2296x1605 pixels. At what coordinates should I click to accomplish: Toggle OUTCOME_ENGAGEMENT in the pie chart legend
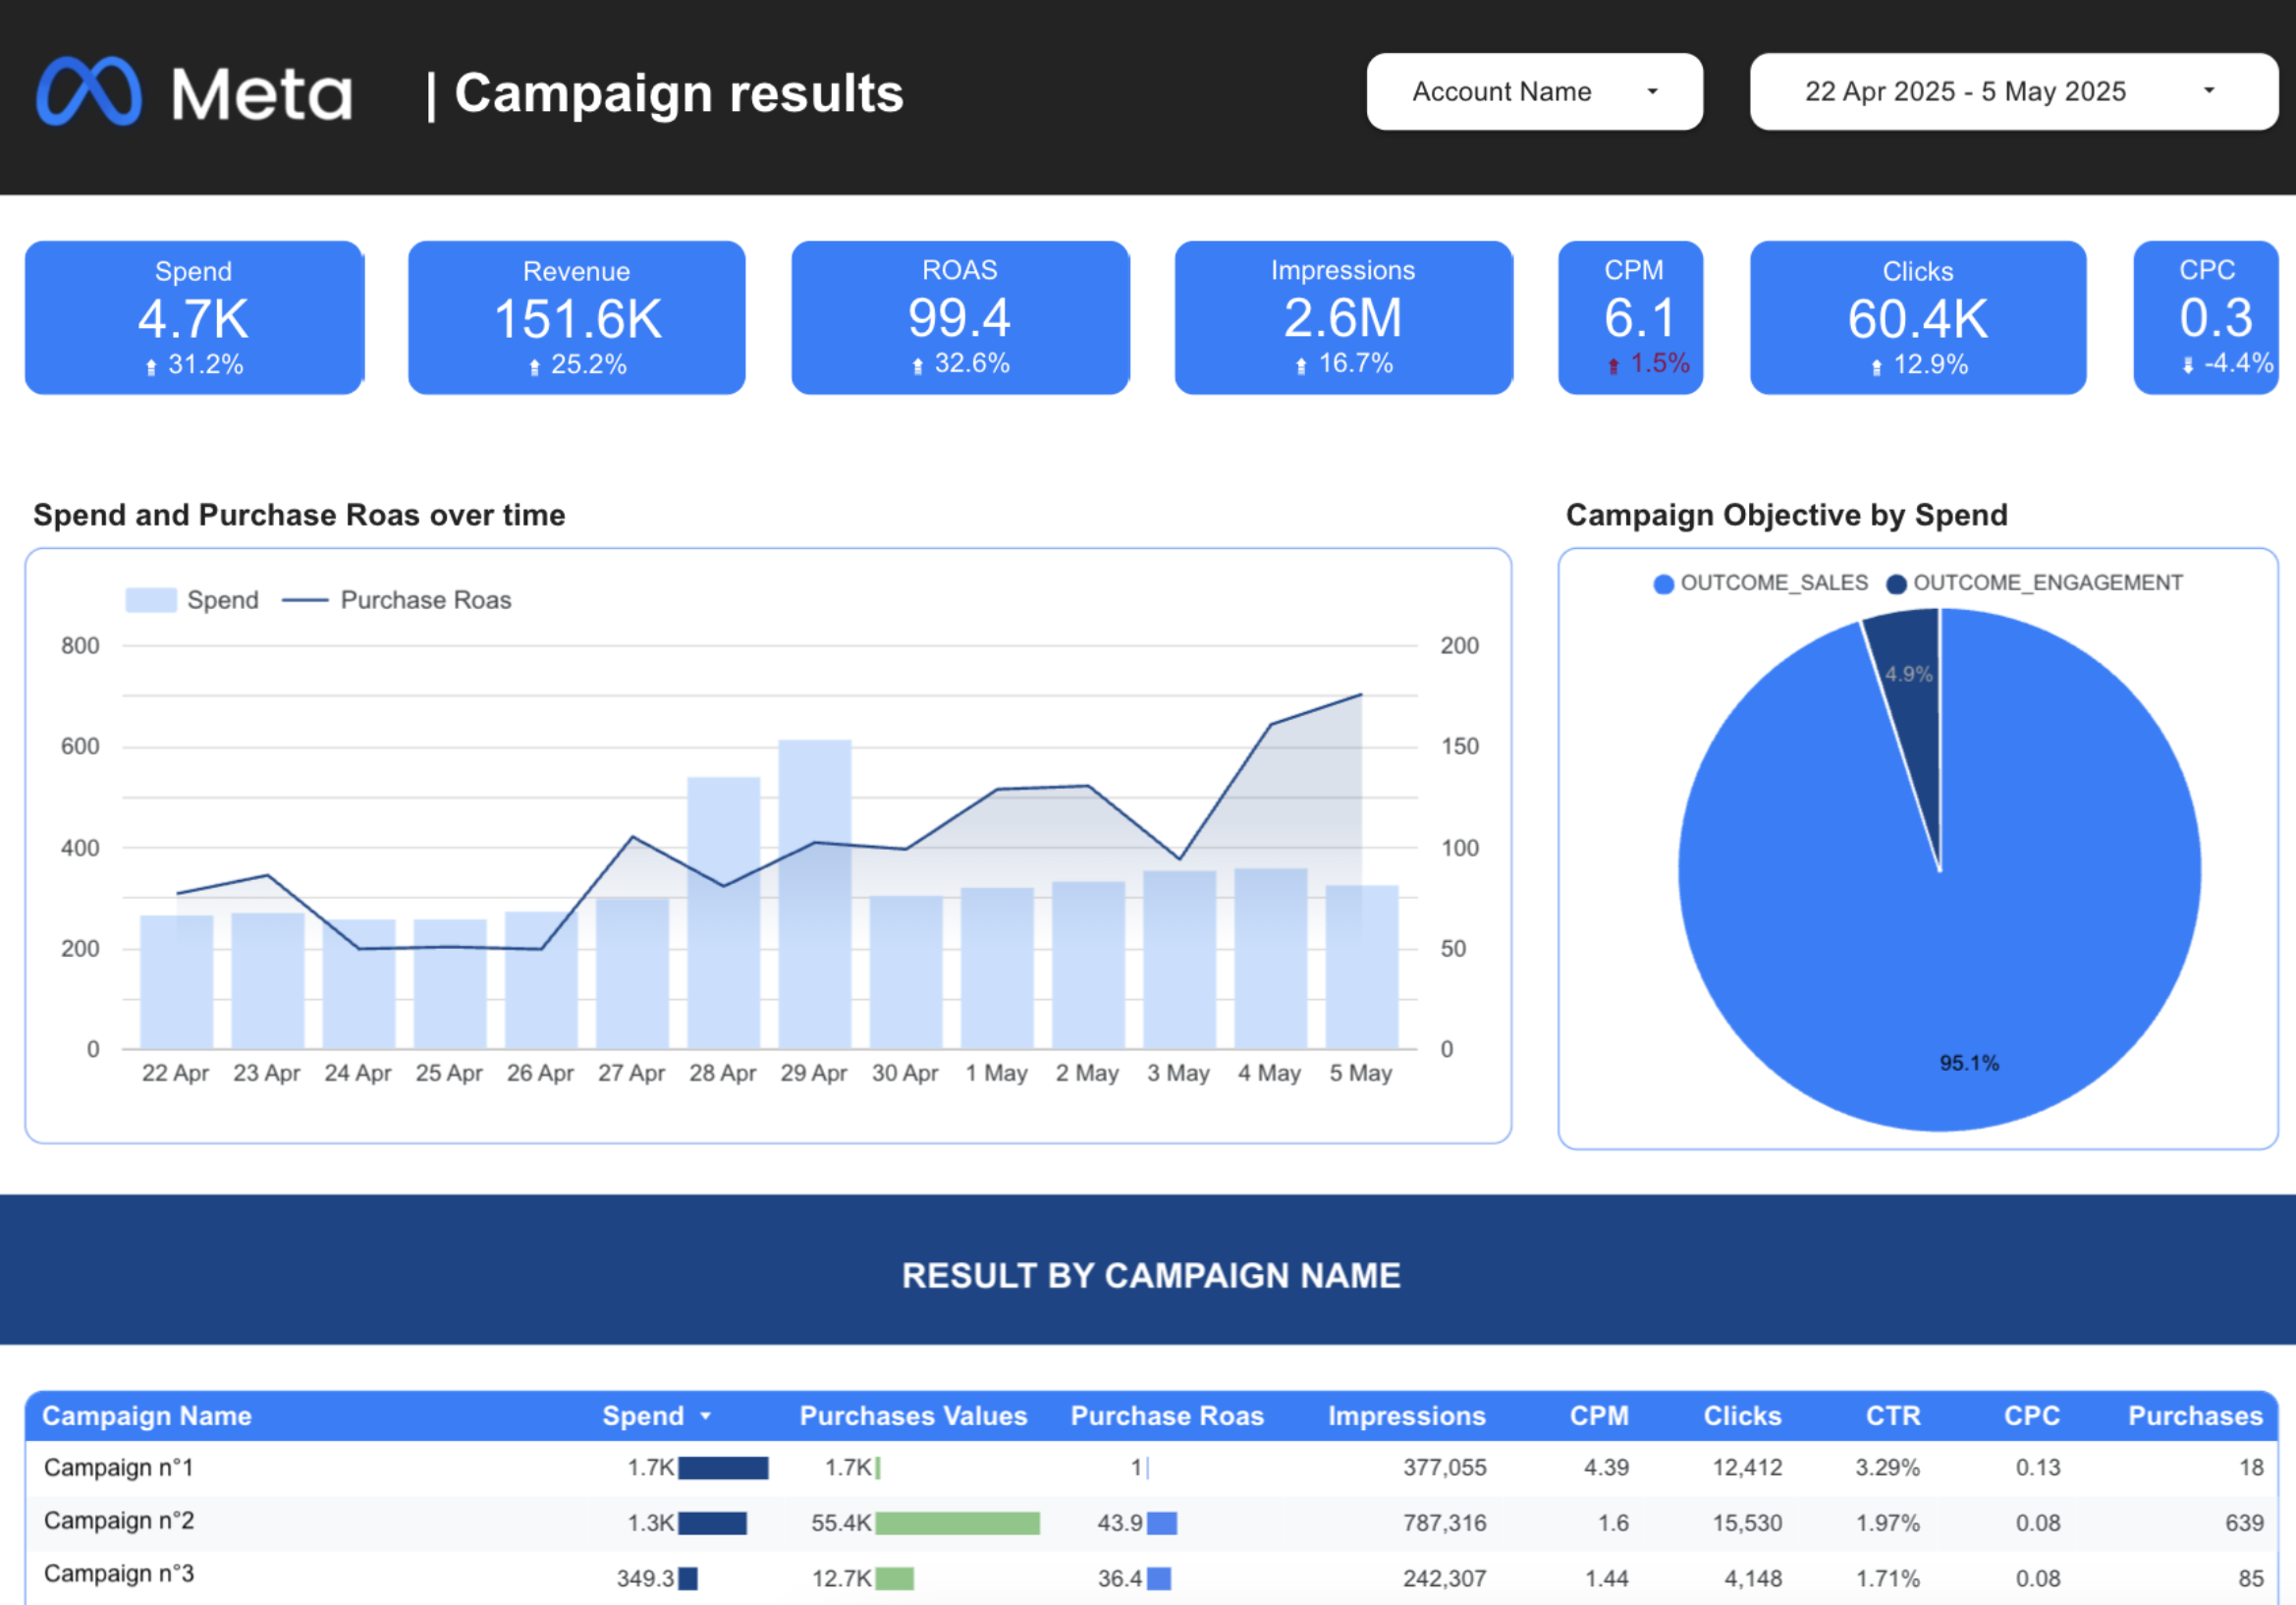pos(2032,583)
